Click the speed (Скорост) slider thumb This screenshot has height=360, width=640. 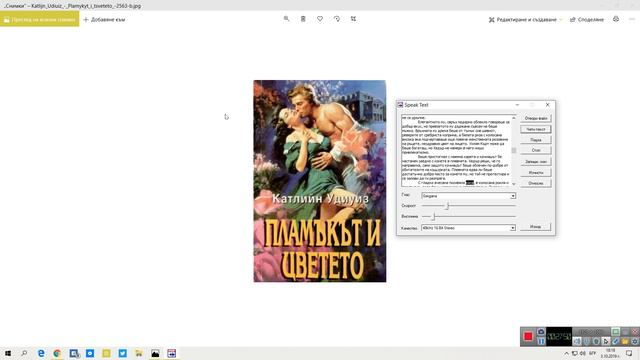coord(447,206)
